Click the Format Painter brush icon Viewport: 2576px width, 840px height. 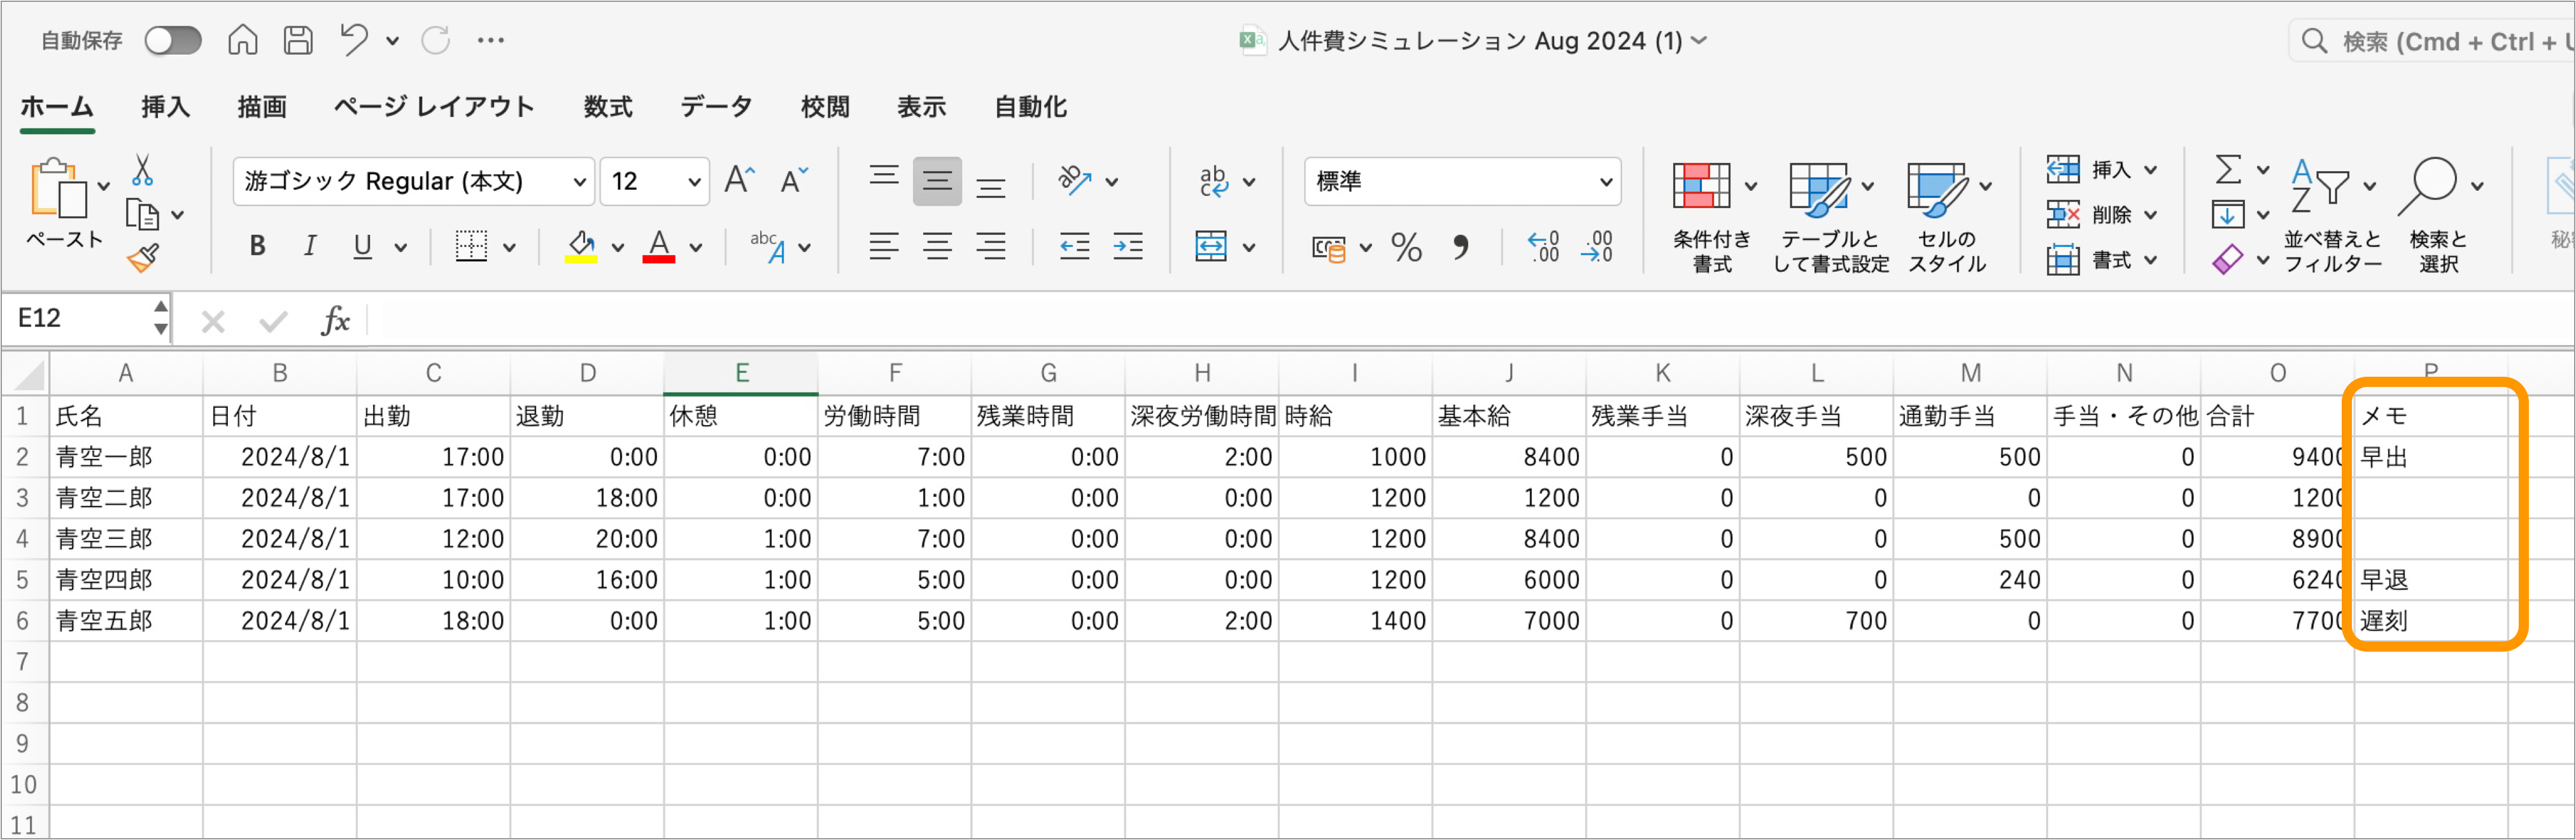coord(143,259)
